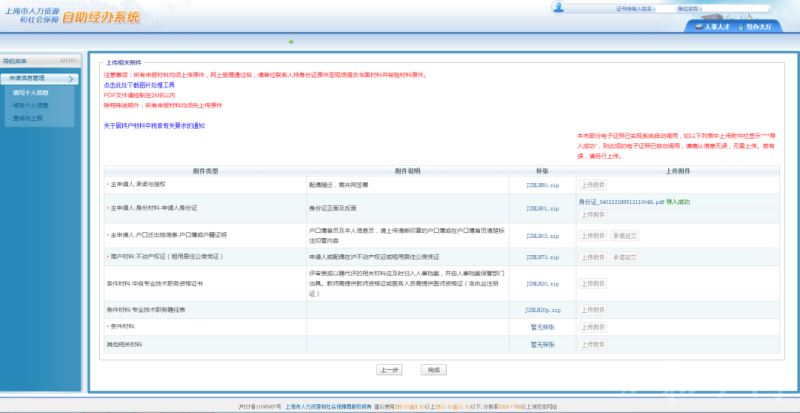Click the 经办大厅 tab icon

click(740, 27)
